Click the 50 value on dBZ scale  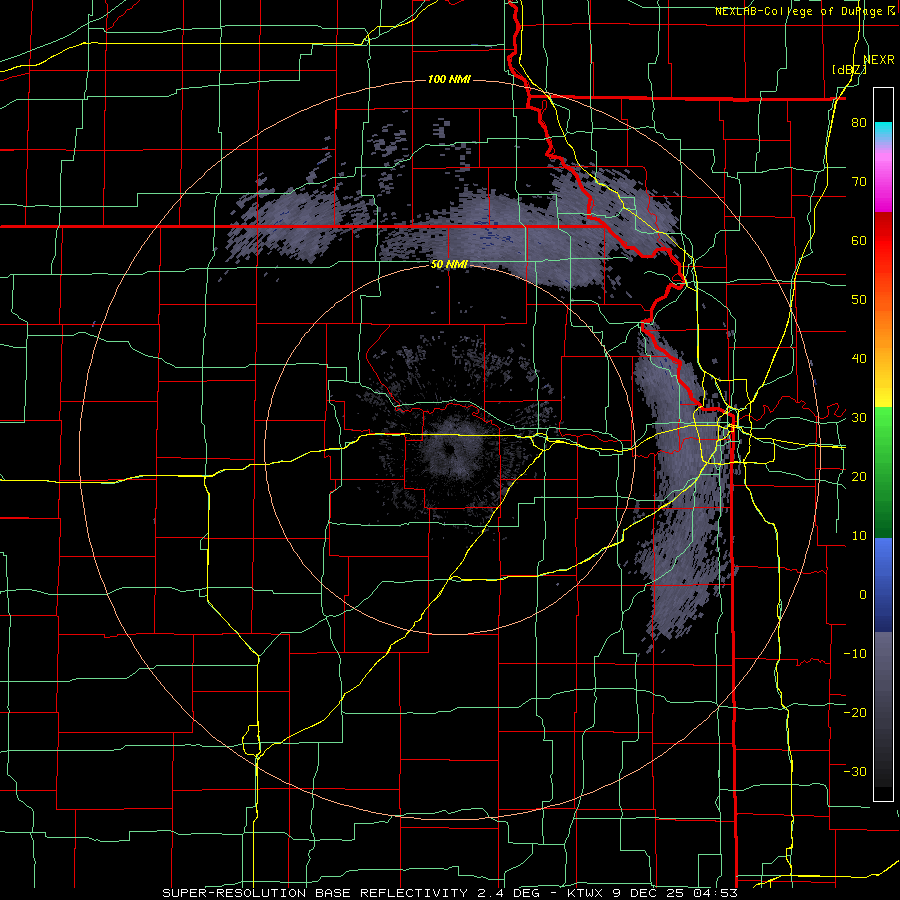point(859,300)
